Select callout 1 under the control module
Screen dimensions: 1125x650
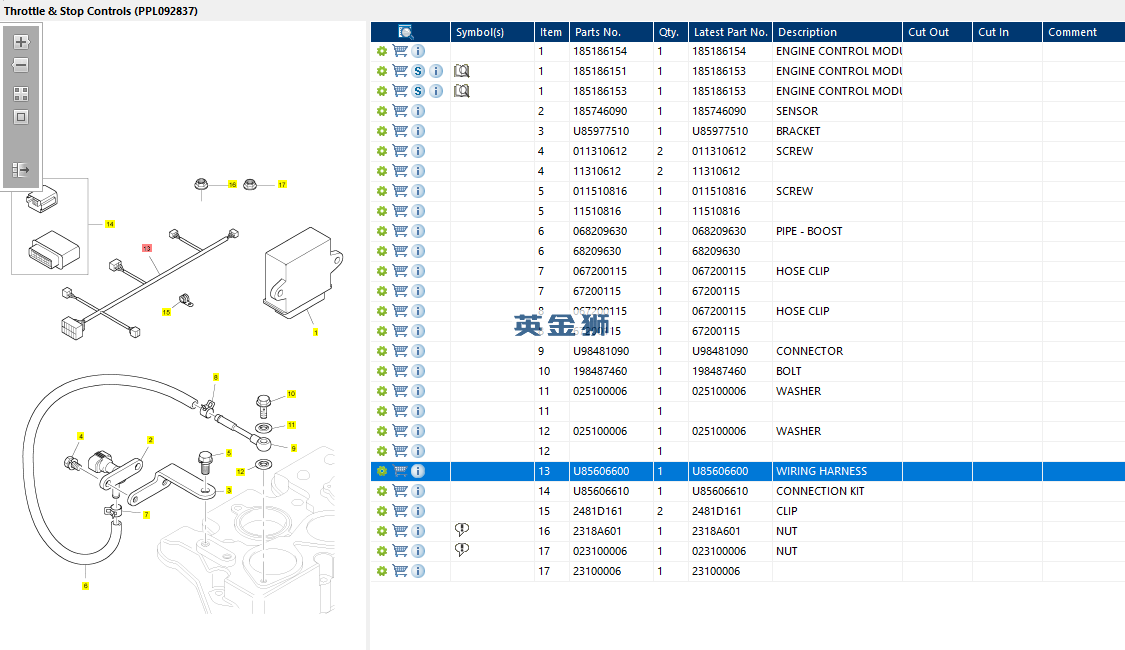[315, 332]
